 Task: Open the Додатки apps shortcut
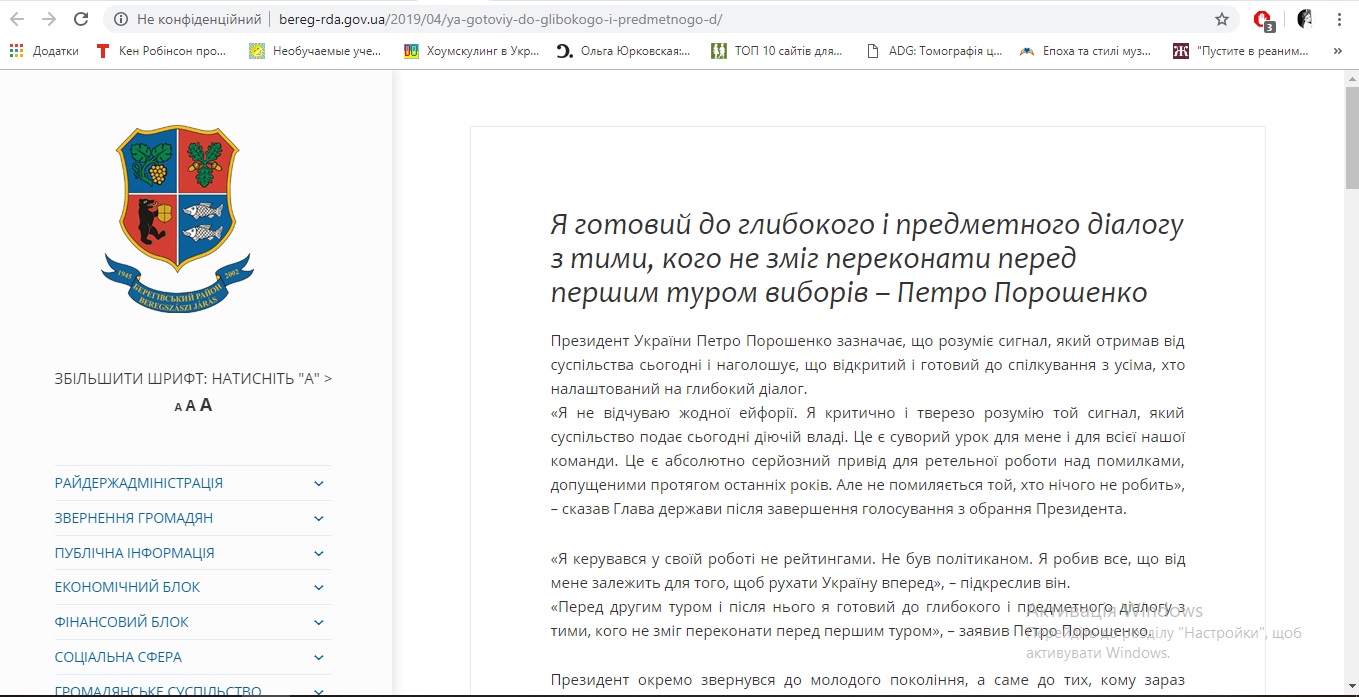pos(44,50)
